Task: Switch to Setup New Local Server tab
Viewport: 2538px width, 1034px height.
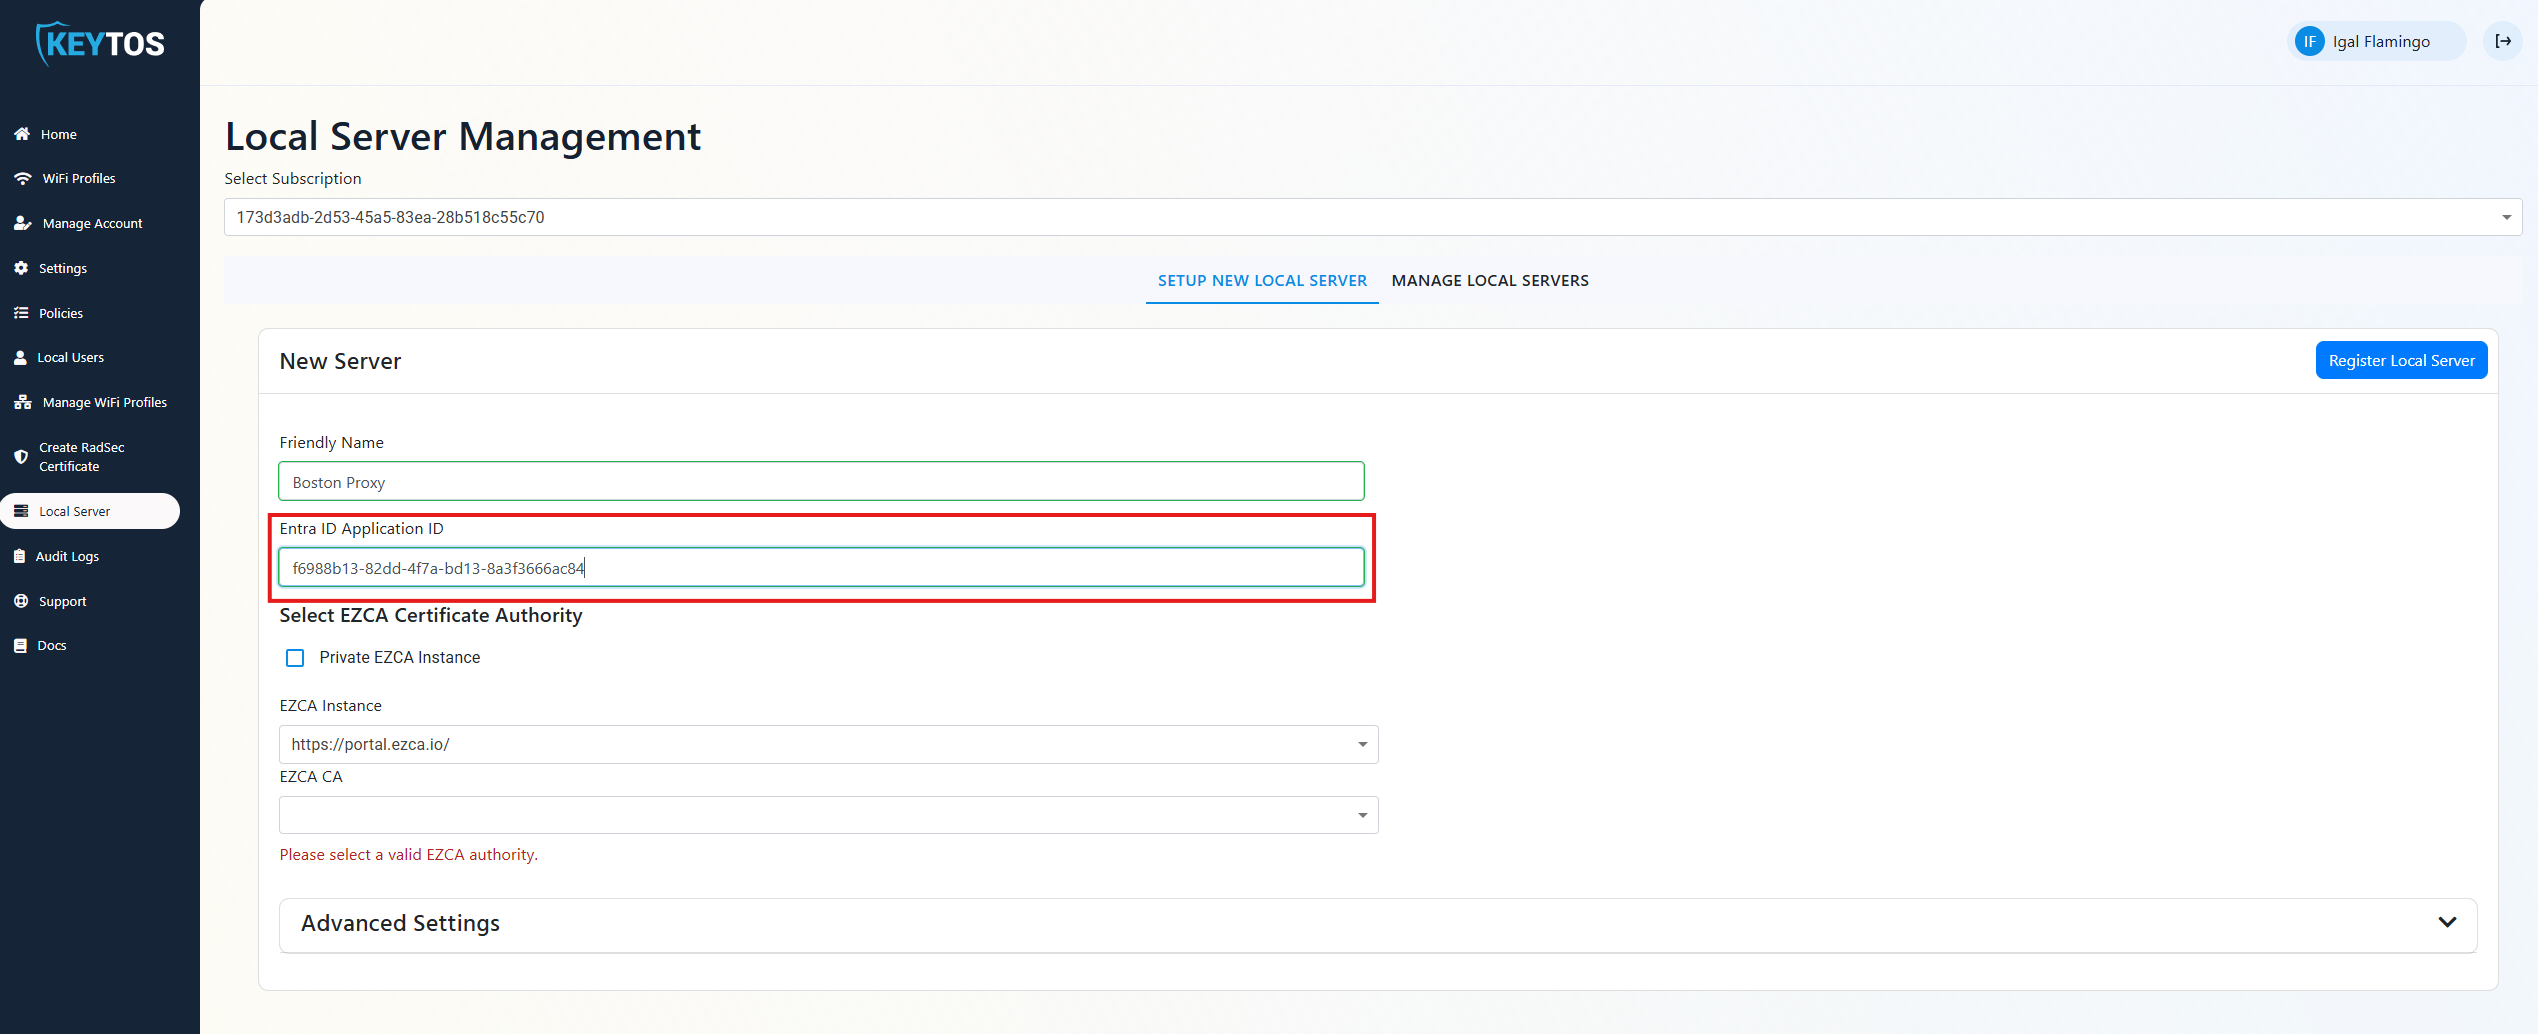Action: (1262, 281)
